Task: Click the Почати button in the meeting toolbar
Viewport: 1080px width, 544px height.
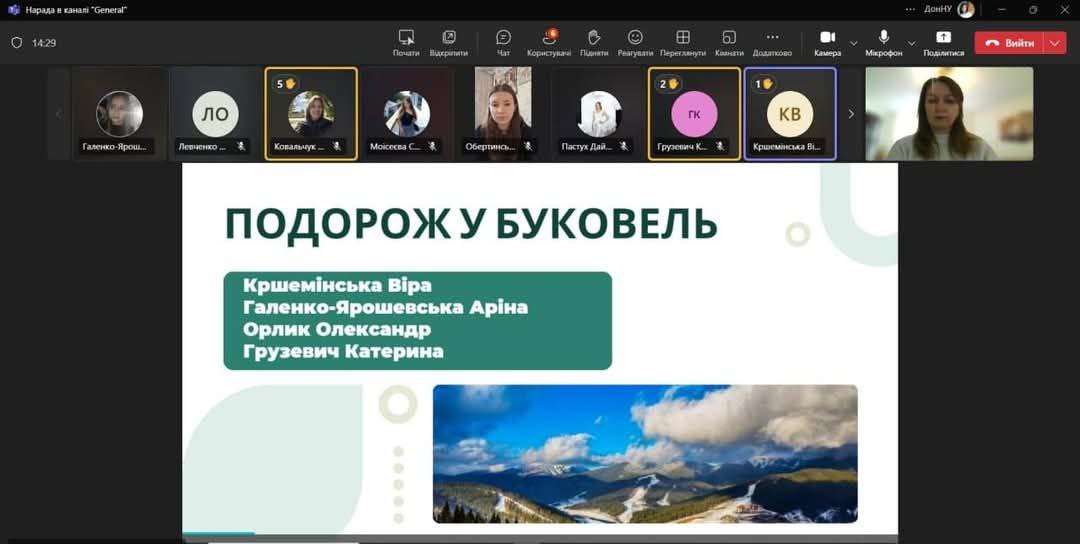Action: (406, 43)
